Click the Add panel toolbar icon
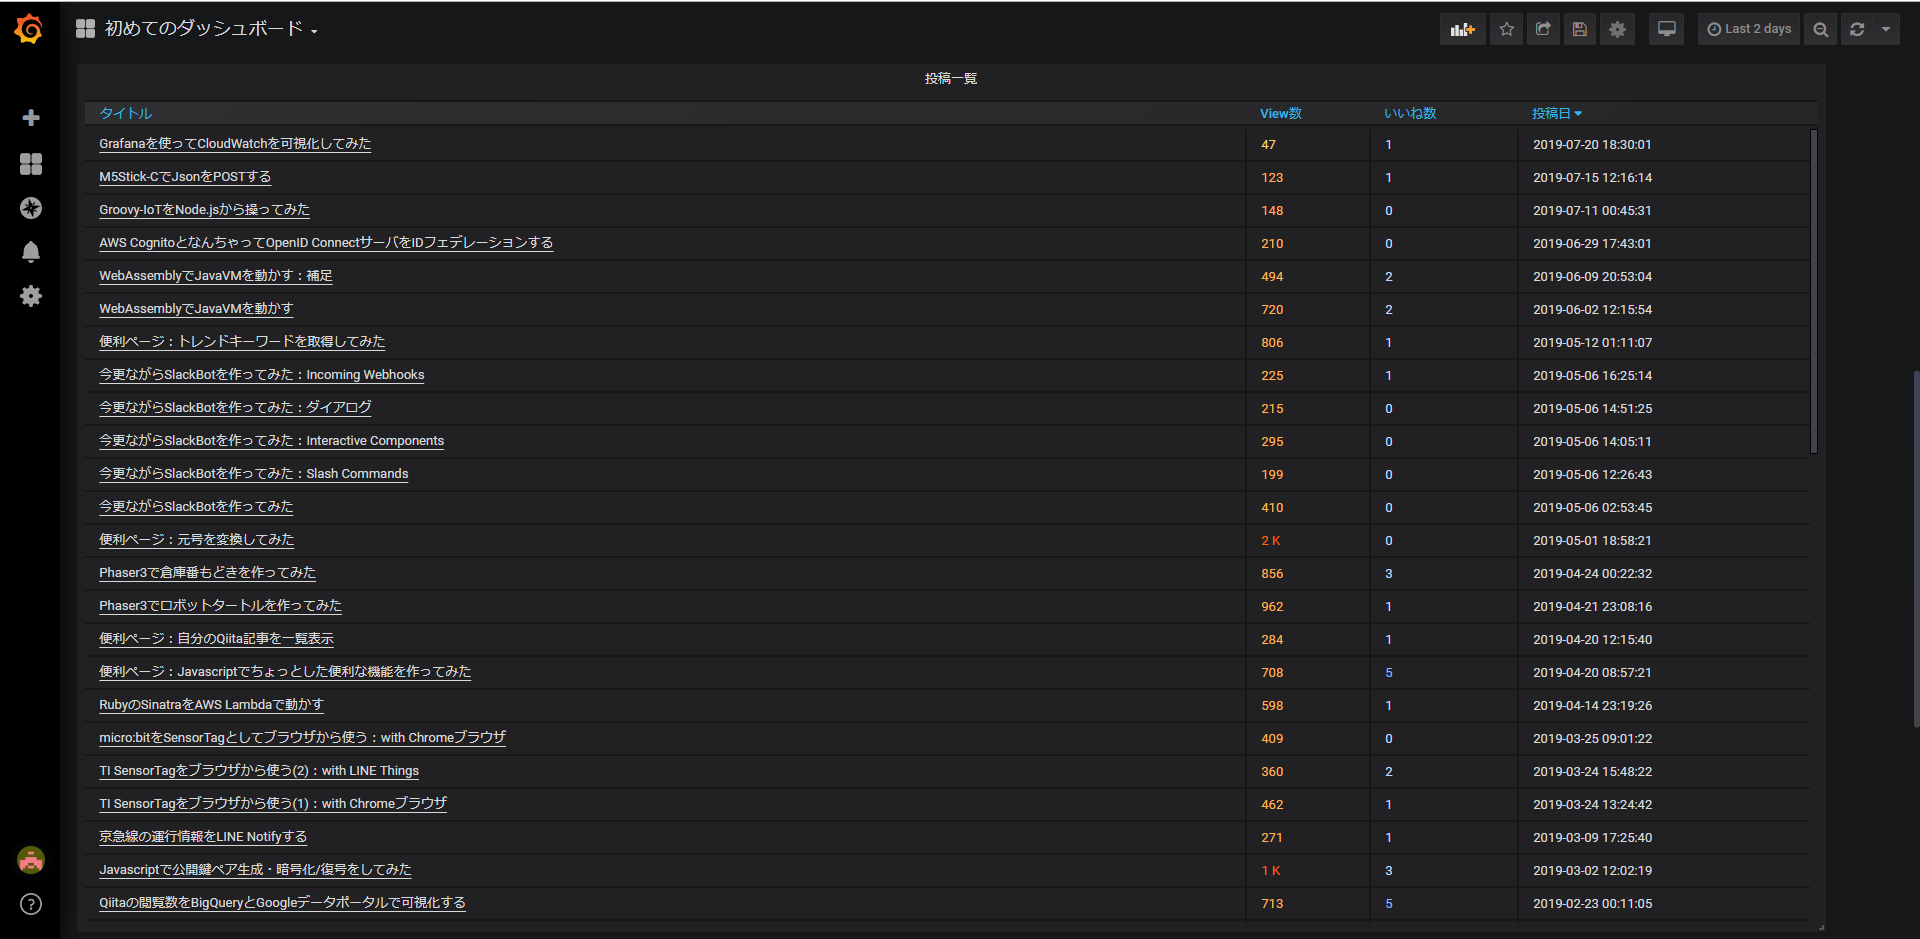Image resolution: width=1920 pixels, height=939 pixels. [1463, 29]
